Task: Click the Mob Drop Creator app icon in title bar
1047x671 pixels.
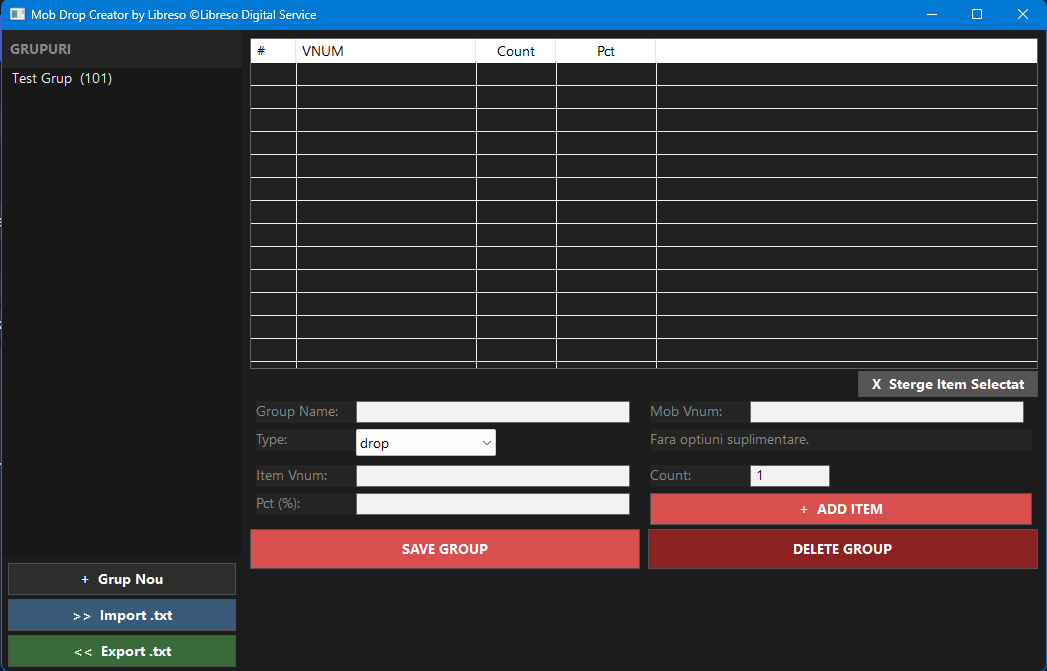Action: 15,14
